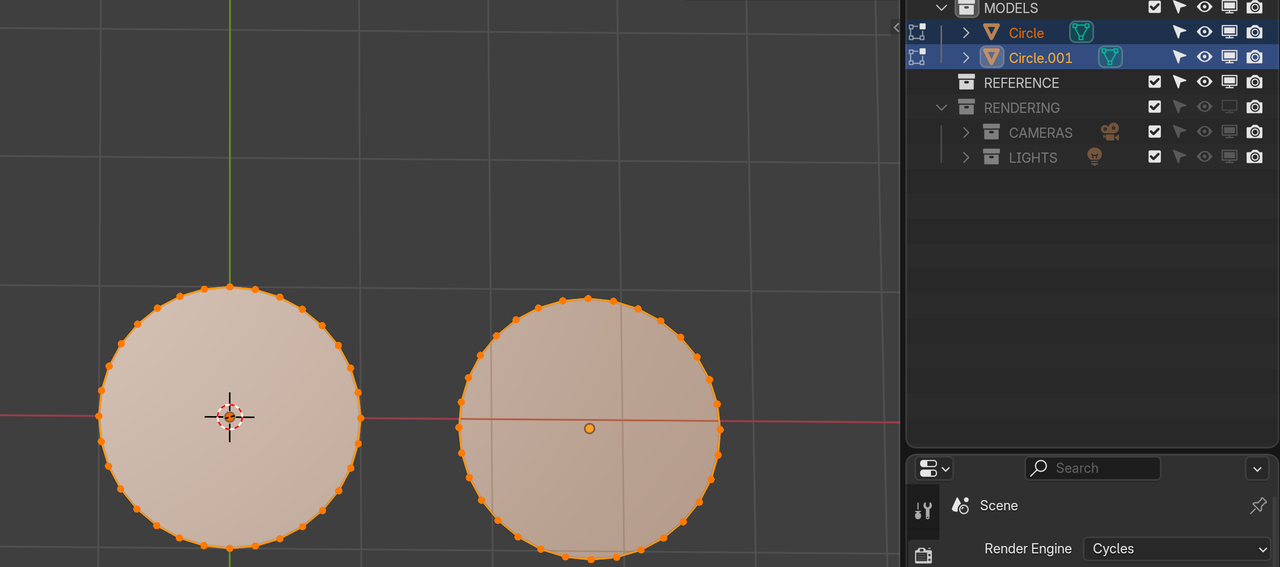Click the Circle.001 object triangle icon
1280x567 pixels.
(991, 57)
